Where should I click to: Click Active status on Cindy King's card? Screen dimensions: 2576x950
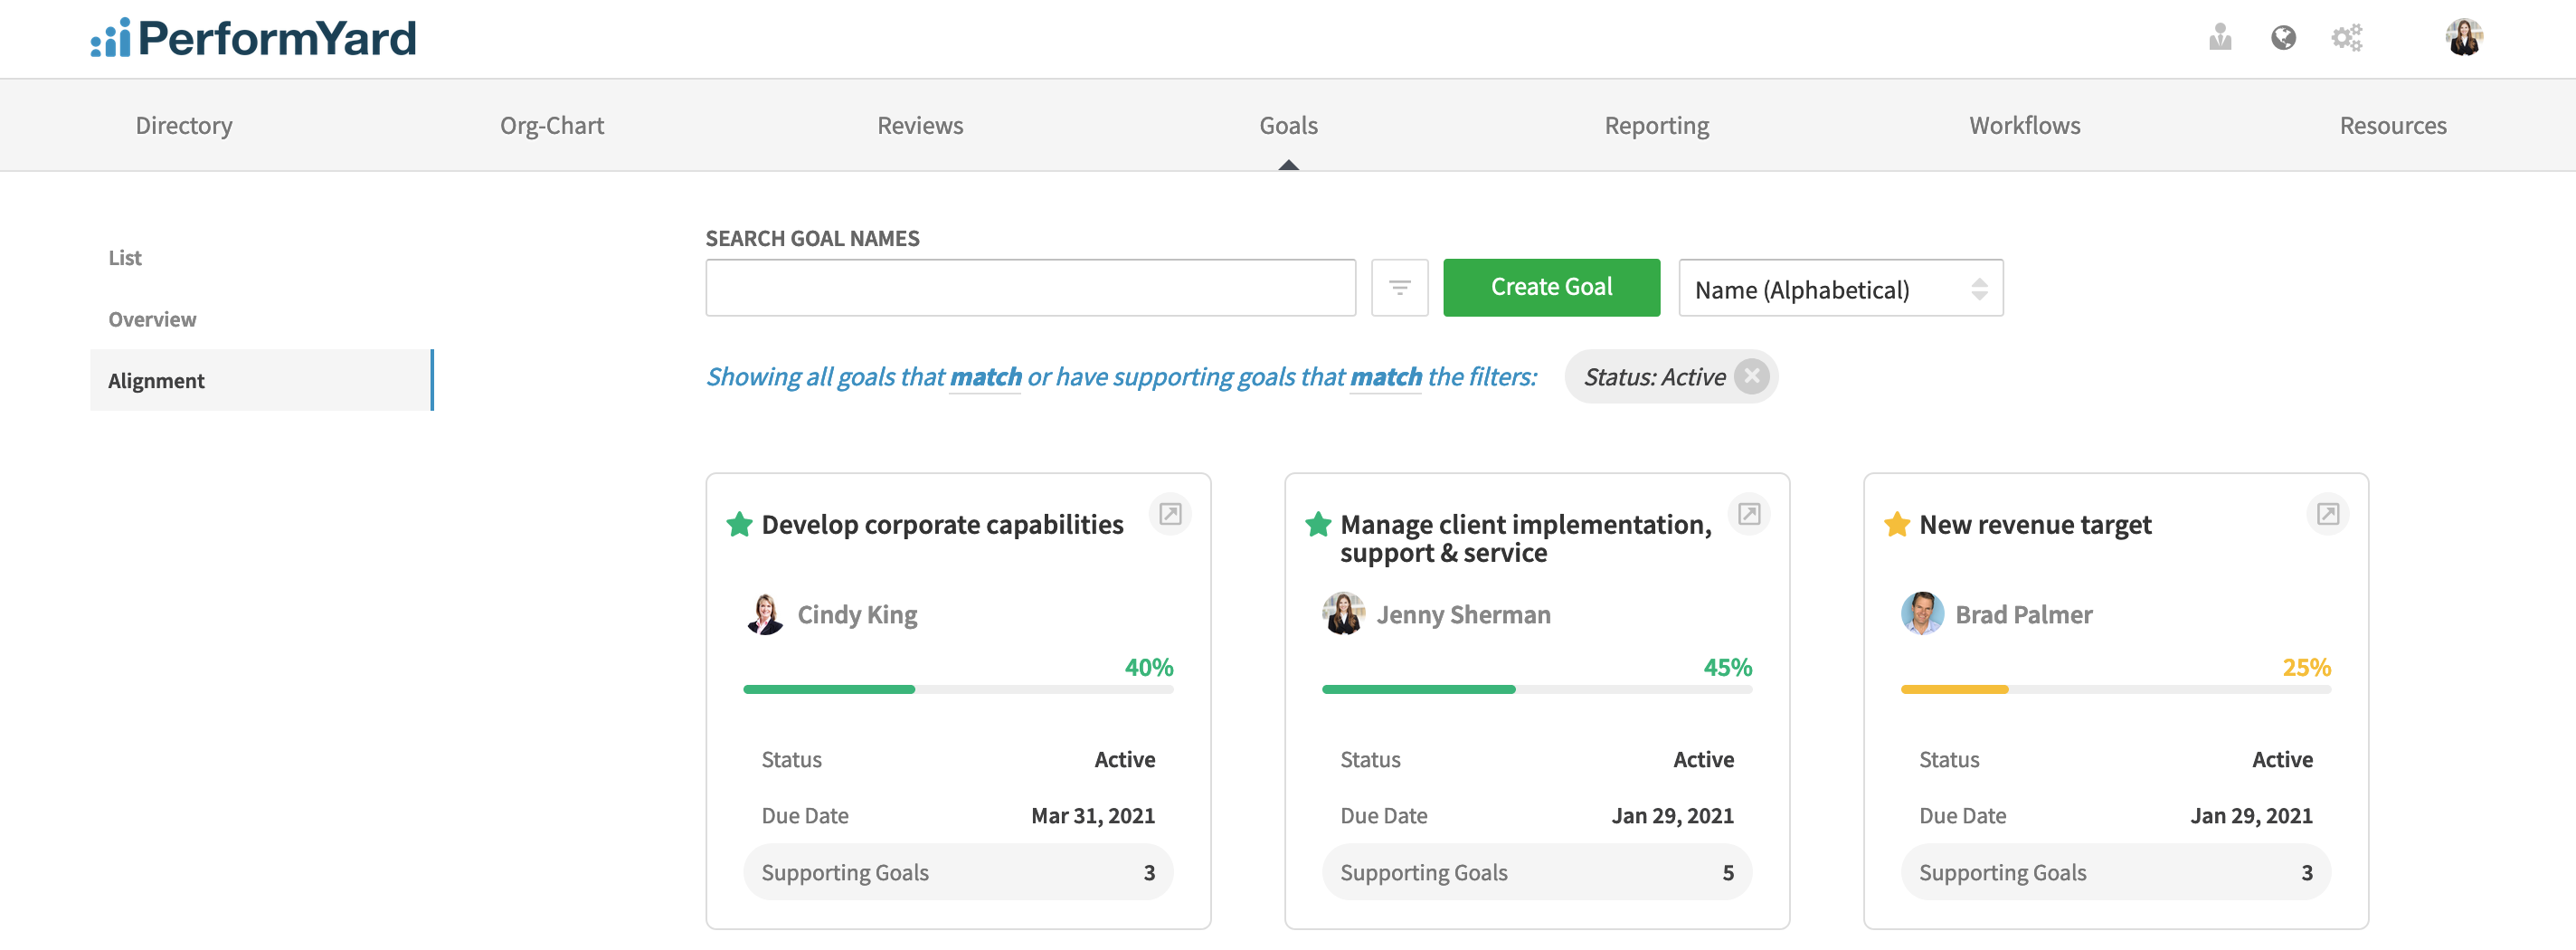click(x=1124, y=760)
